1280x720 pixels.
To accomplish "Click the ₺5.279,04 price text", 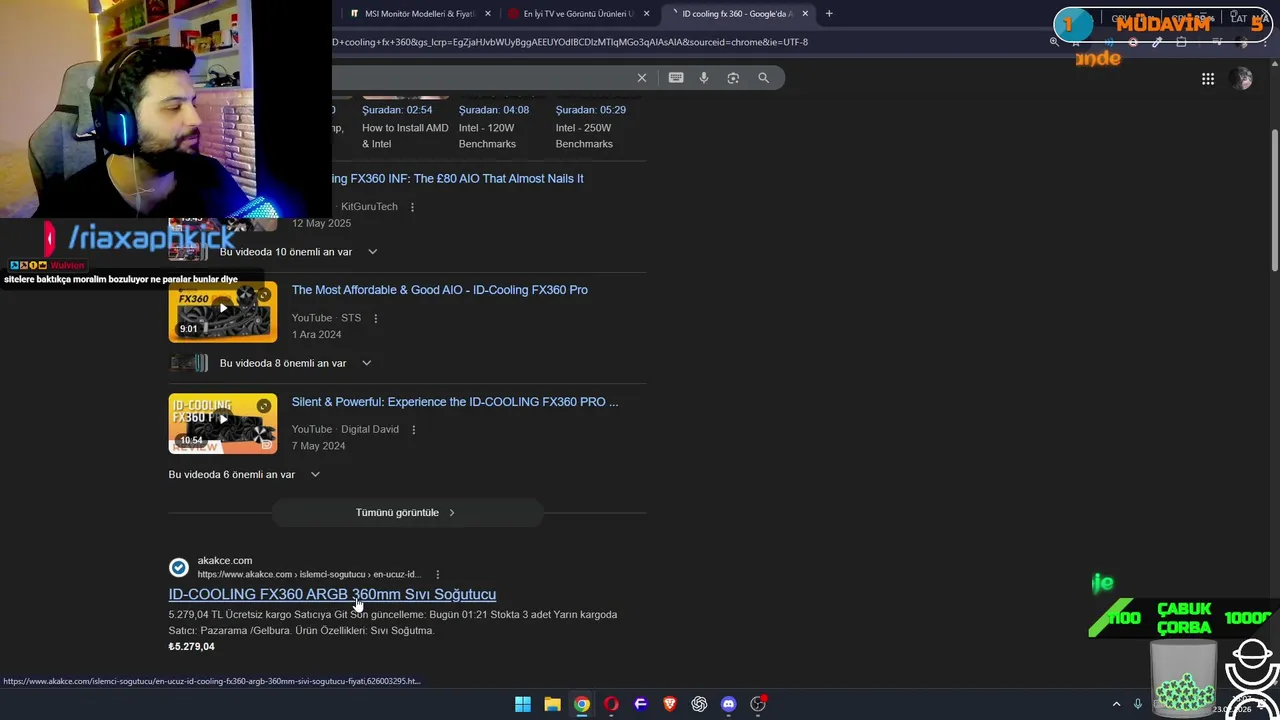I will tap(192, 647).
